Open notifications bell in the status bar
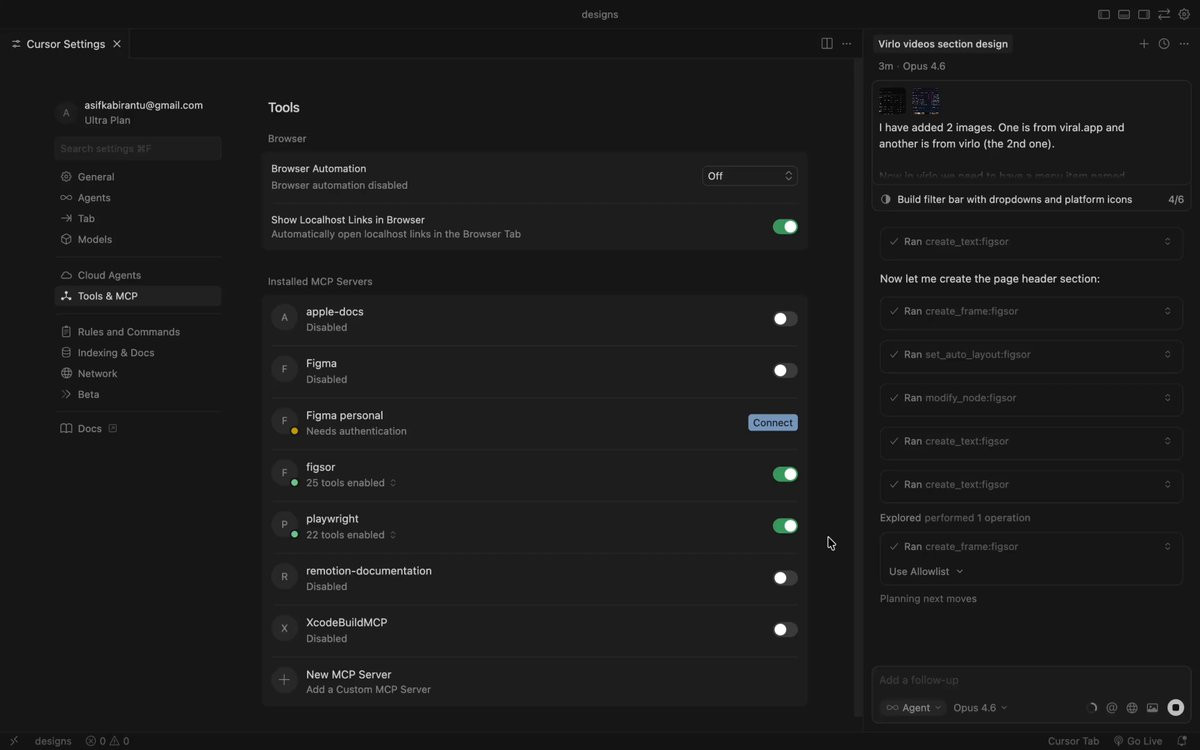Viewport: 1200px width, 750px height. coord(1182,741)
